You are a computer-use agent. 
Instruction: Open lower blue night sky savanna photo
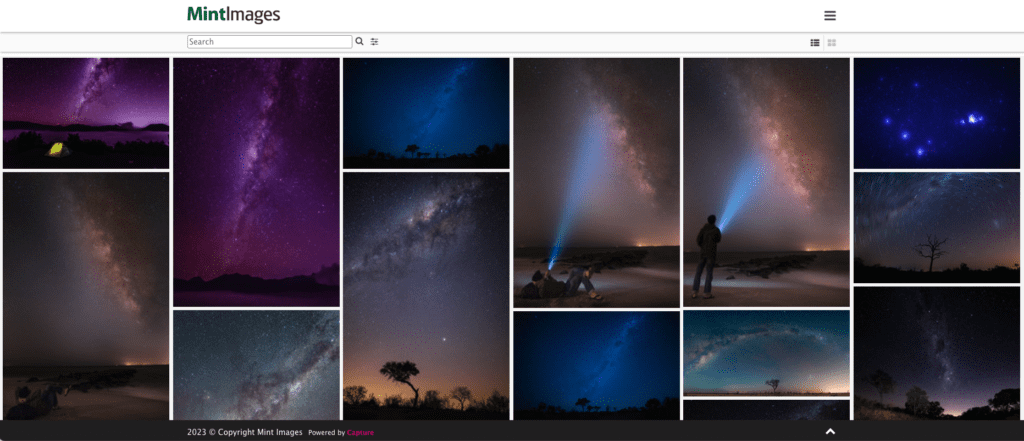pos(596,365)
